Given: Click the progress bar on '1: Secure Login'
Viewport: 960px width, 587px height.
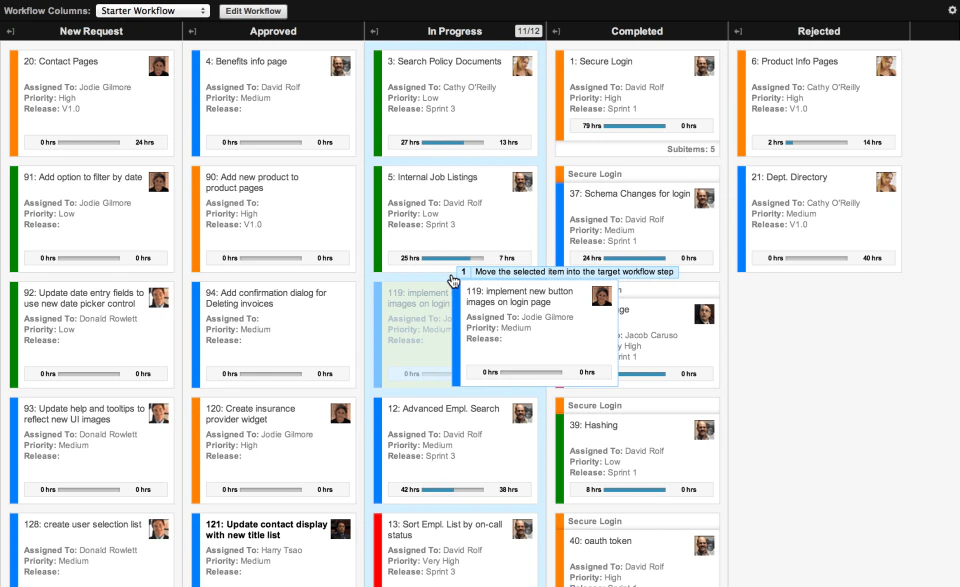Looking at the screenshot, I should click(x=637, y=125).
